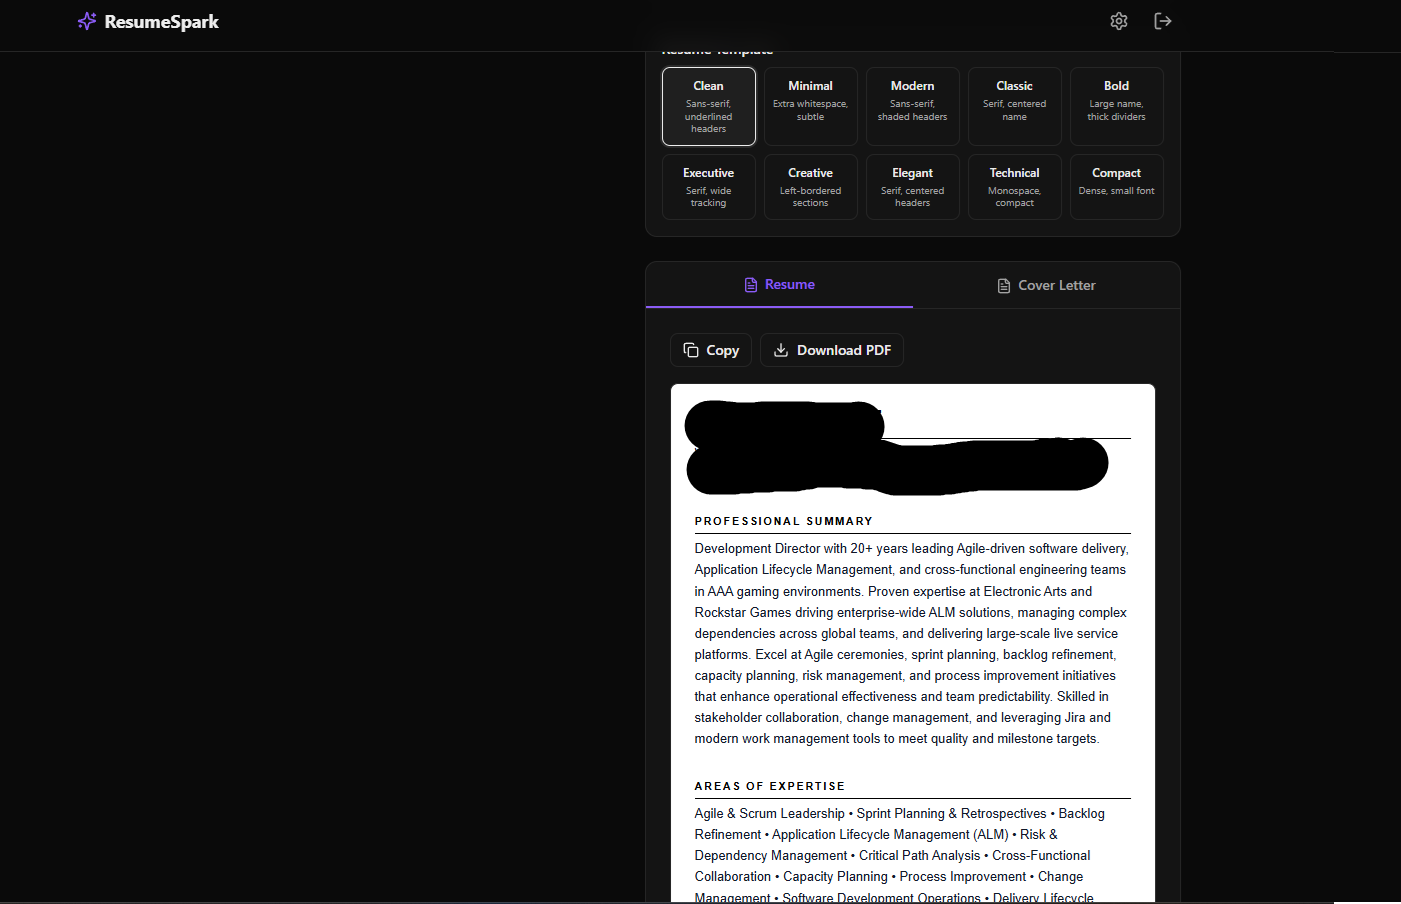Open the ResumeSpark home link text
Viewport: 1401px width, 904px height.
click(x=161, y=22)
